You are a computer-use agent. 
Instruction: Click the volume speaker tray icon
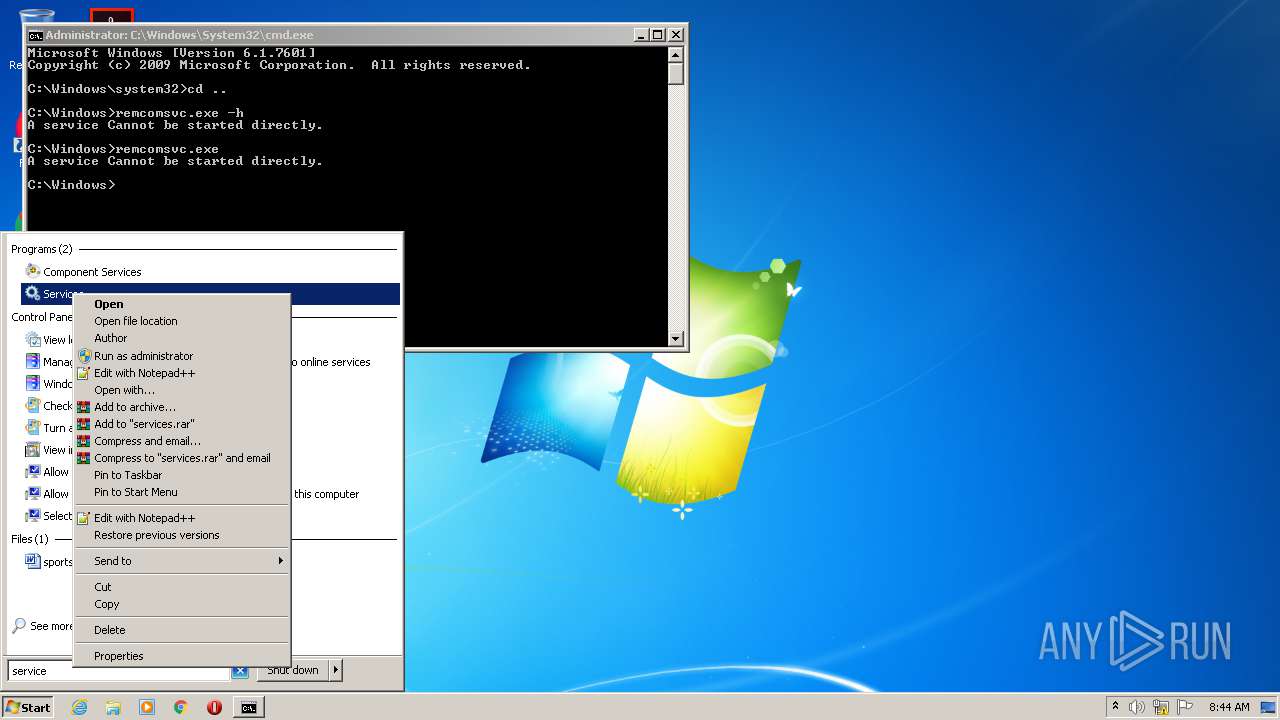point(1137,707)
